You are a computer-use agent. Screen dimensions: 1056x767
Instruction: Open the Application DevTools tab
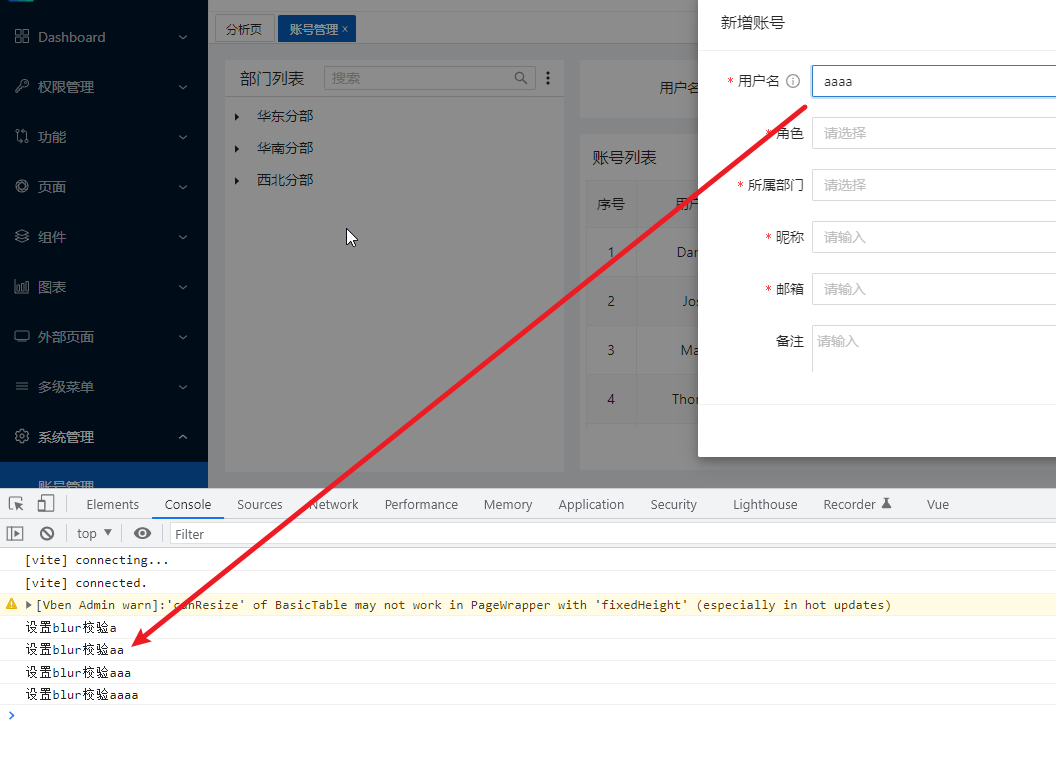[591, 504]
